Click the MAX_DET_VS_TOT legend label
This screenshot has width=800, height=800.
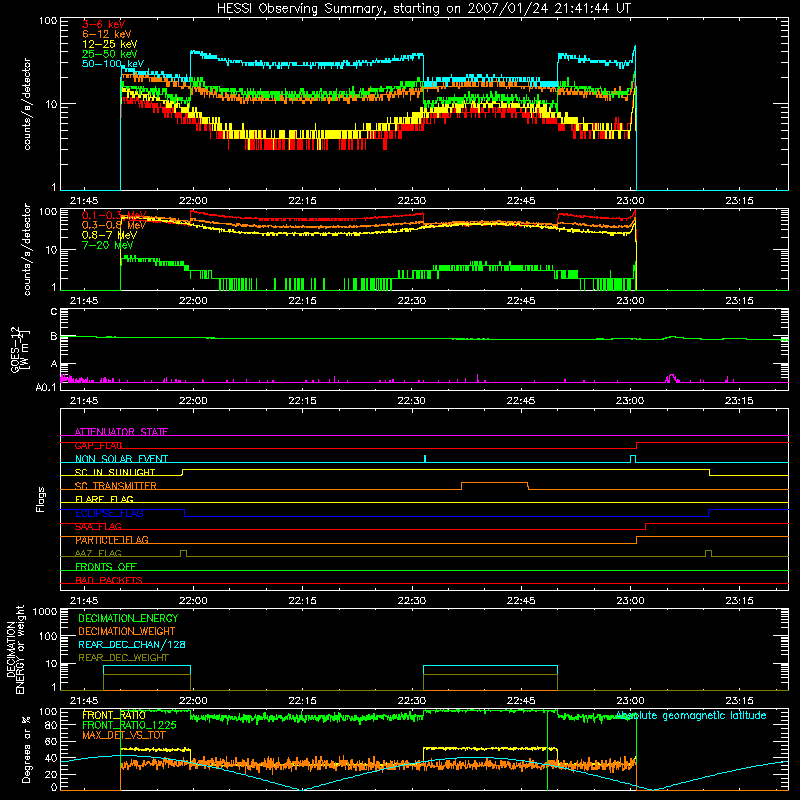[124, 735]
